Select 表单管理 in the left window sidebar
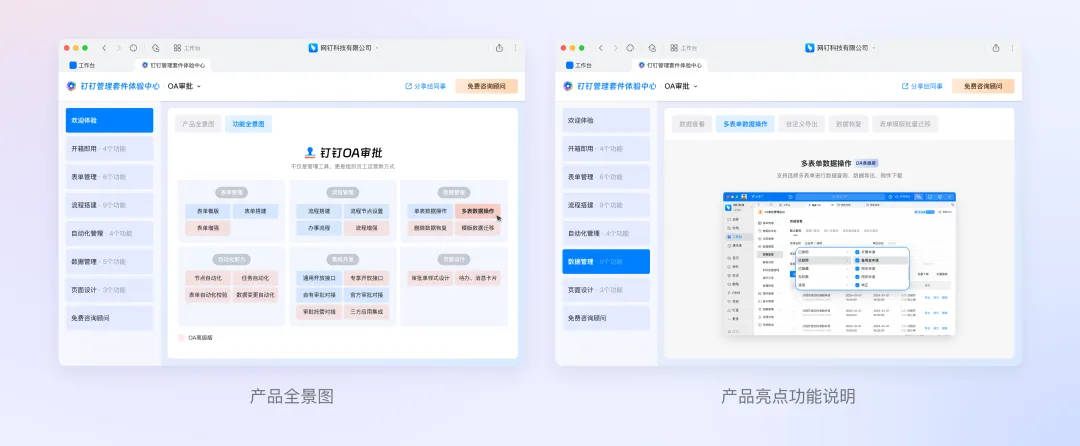Screen dimensions: 1080x446 point(110,177)
